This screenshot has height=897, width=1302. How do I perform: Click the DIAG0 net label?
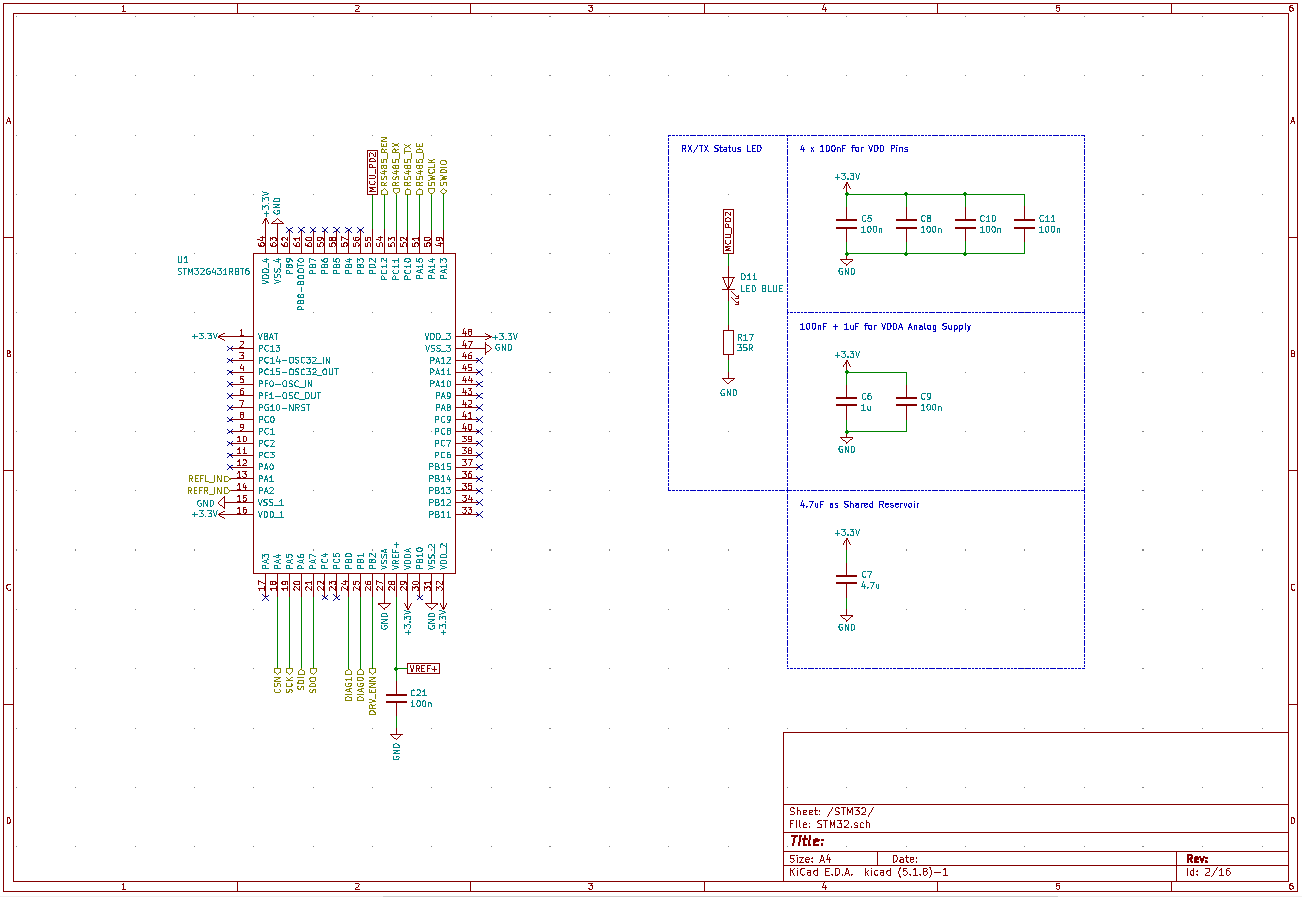pos(360,685)
